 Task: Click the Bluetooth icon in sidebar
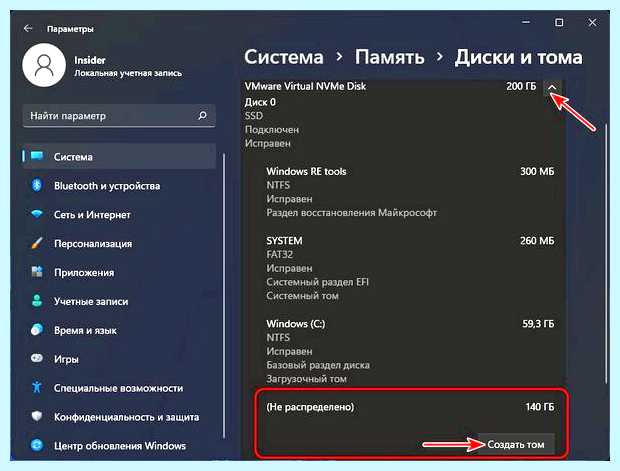pos(37,185)
